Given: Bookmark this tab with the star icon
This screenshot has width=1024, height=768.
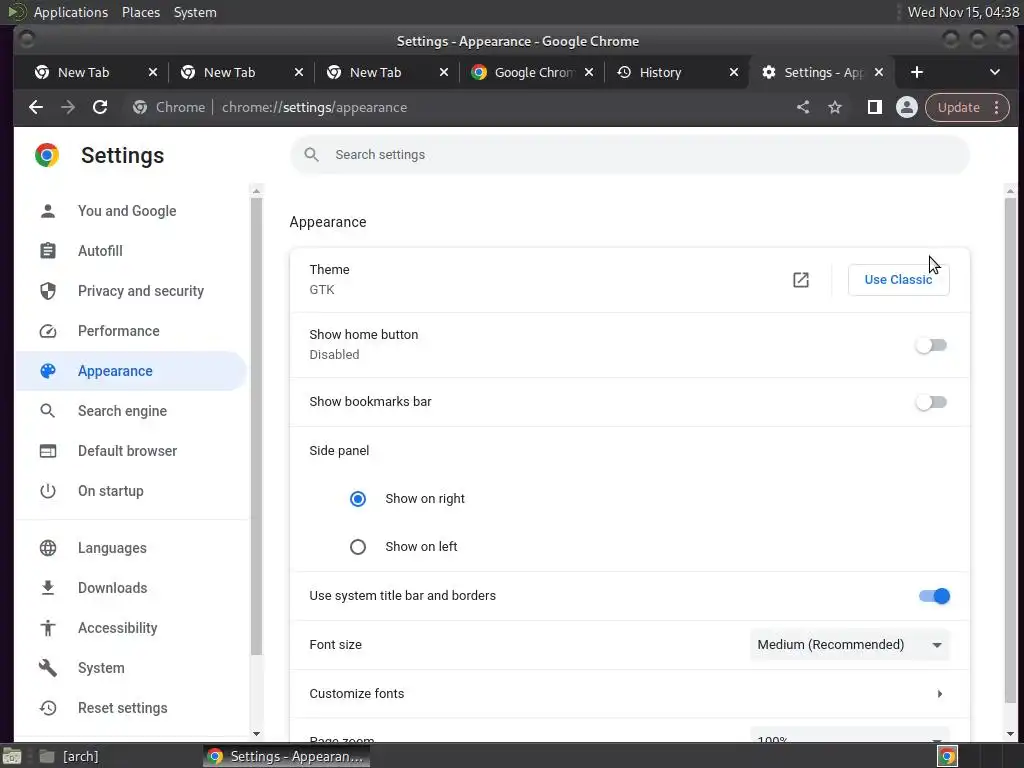Looking at the screenshot, I should 835,107.
